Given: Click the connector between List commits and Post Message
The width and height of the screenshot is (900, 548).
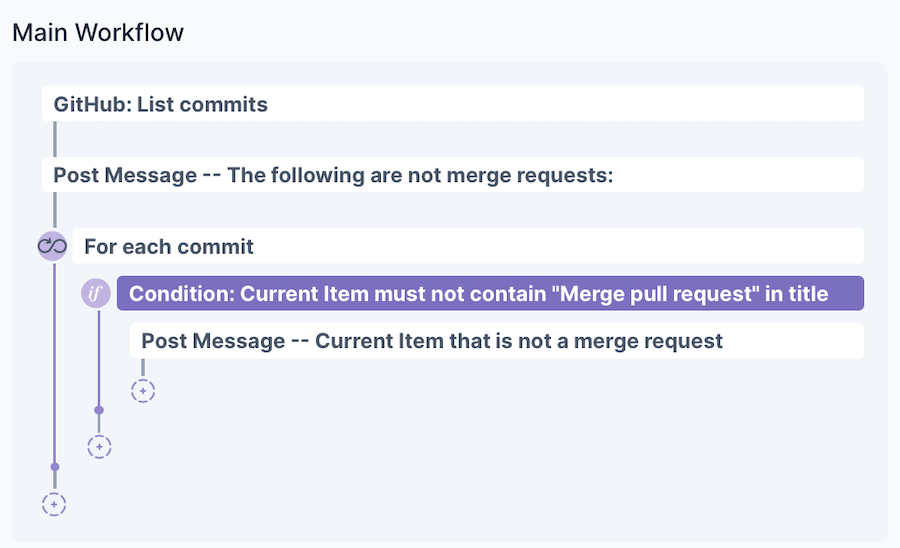Looking at the screenshot, I should tap(54, 139).
